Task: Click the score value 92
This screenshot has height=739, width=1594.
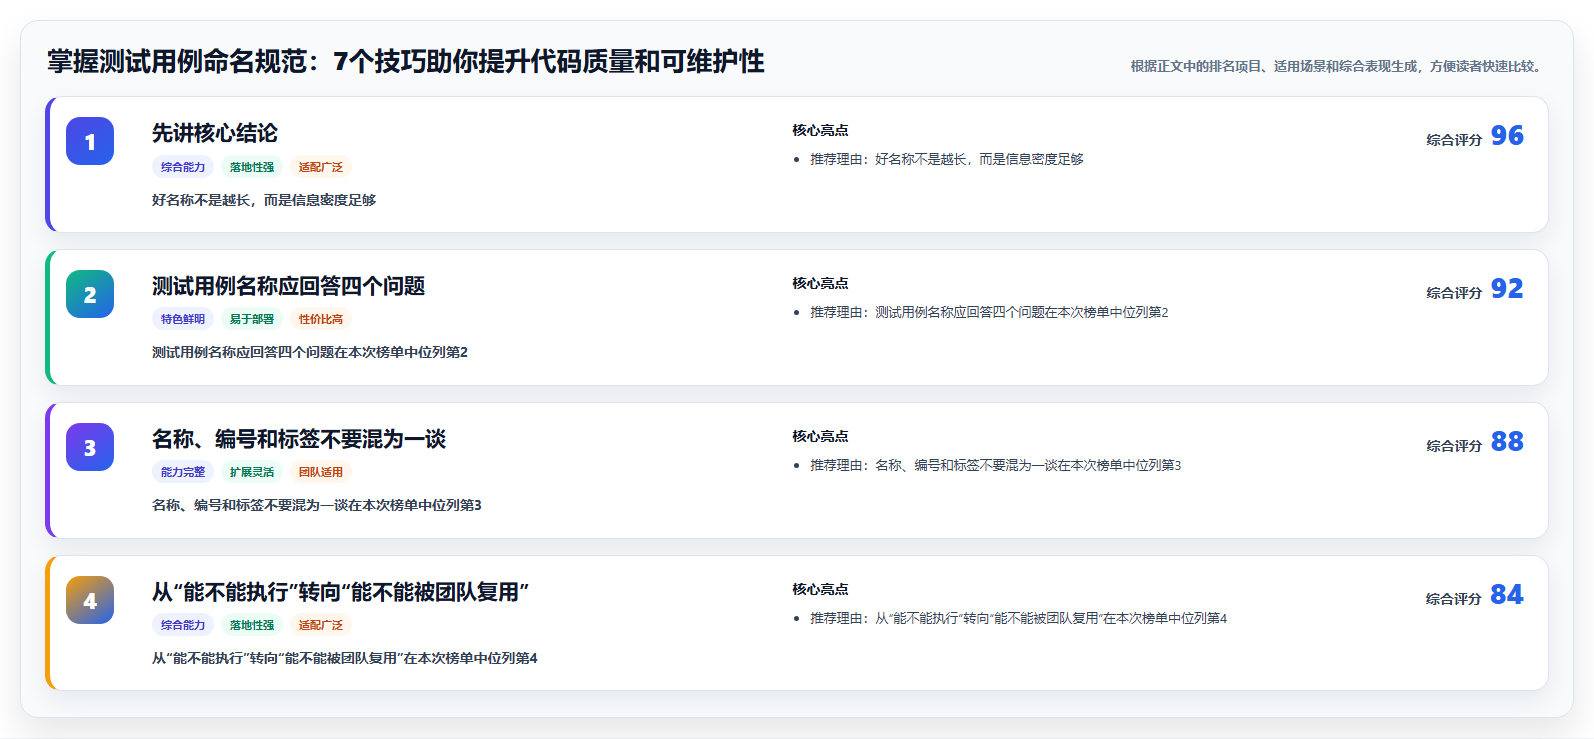Action: (1507, 288)
